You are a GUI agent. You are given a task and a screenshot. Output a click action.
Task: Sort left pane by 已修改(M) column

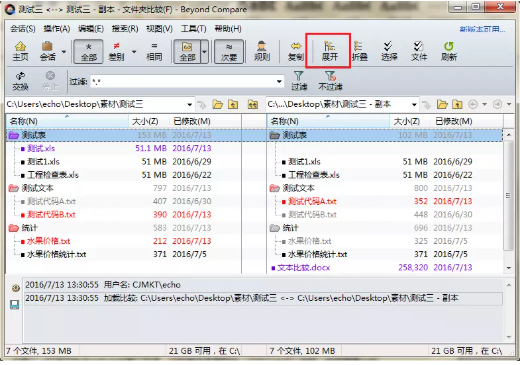coord(205,121)
